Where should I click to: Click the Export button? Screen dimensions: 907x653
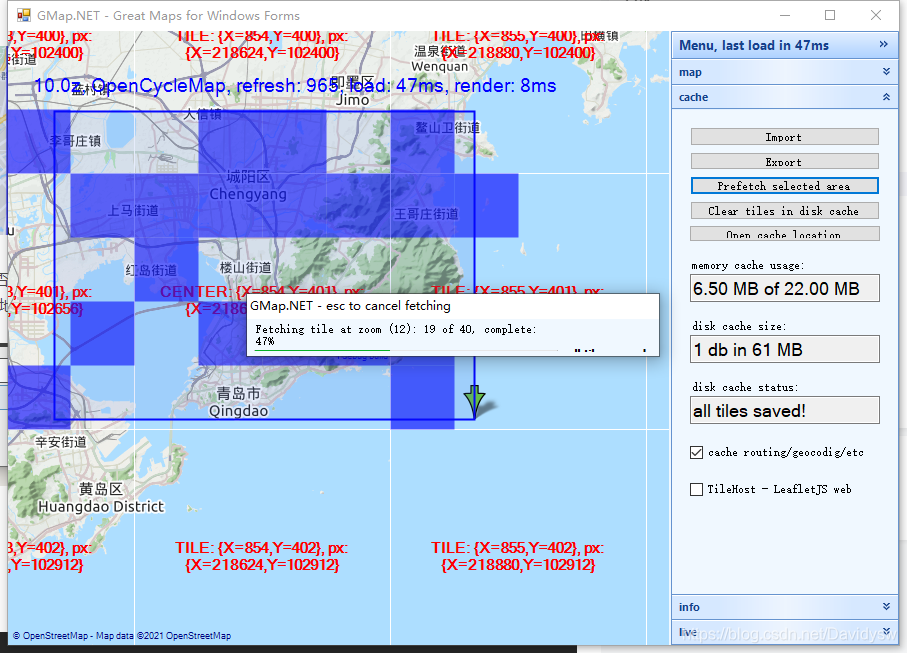pyautogui.click(x=784, y=161)
